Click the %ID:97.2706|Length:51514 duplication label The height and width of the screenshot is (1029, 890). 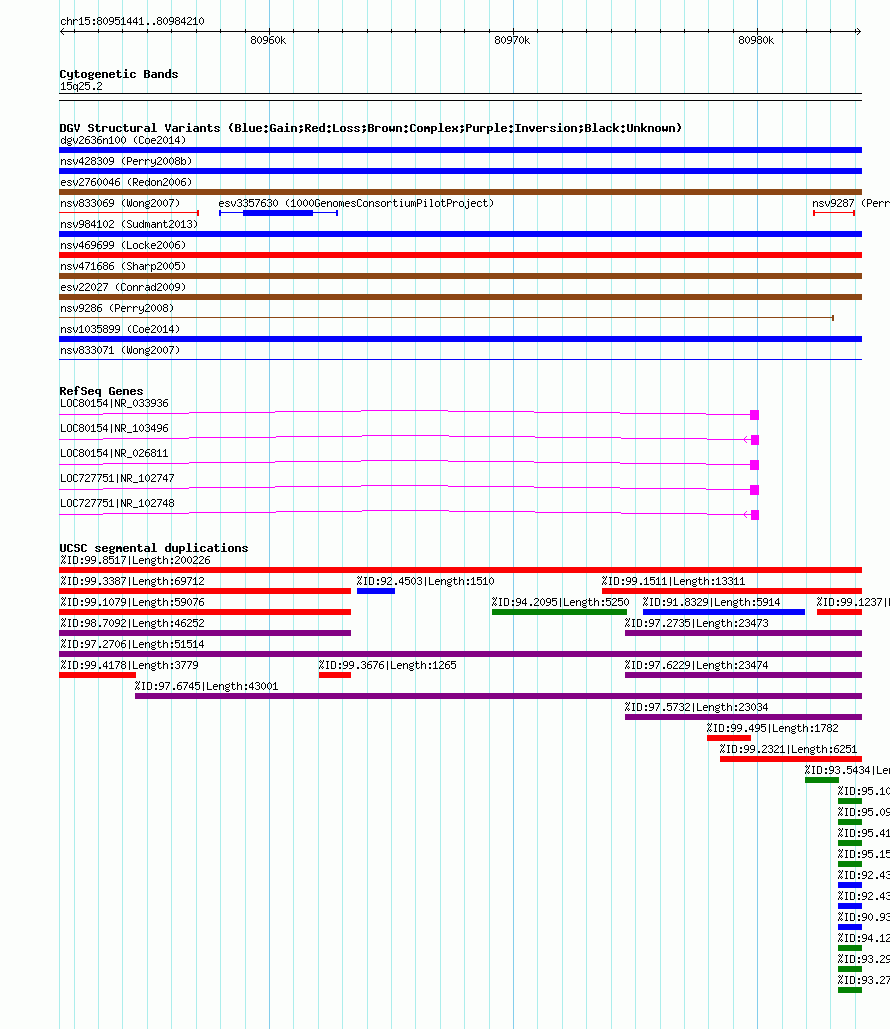coord(132,644)
